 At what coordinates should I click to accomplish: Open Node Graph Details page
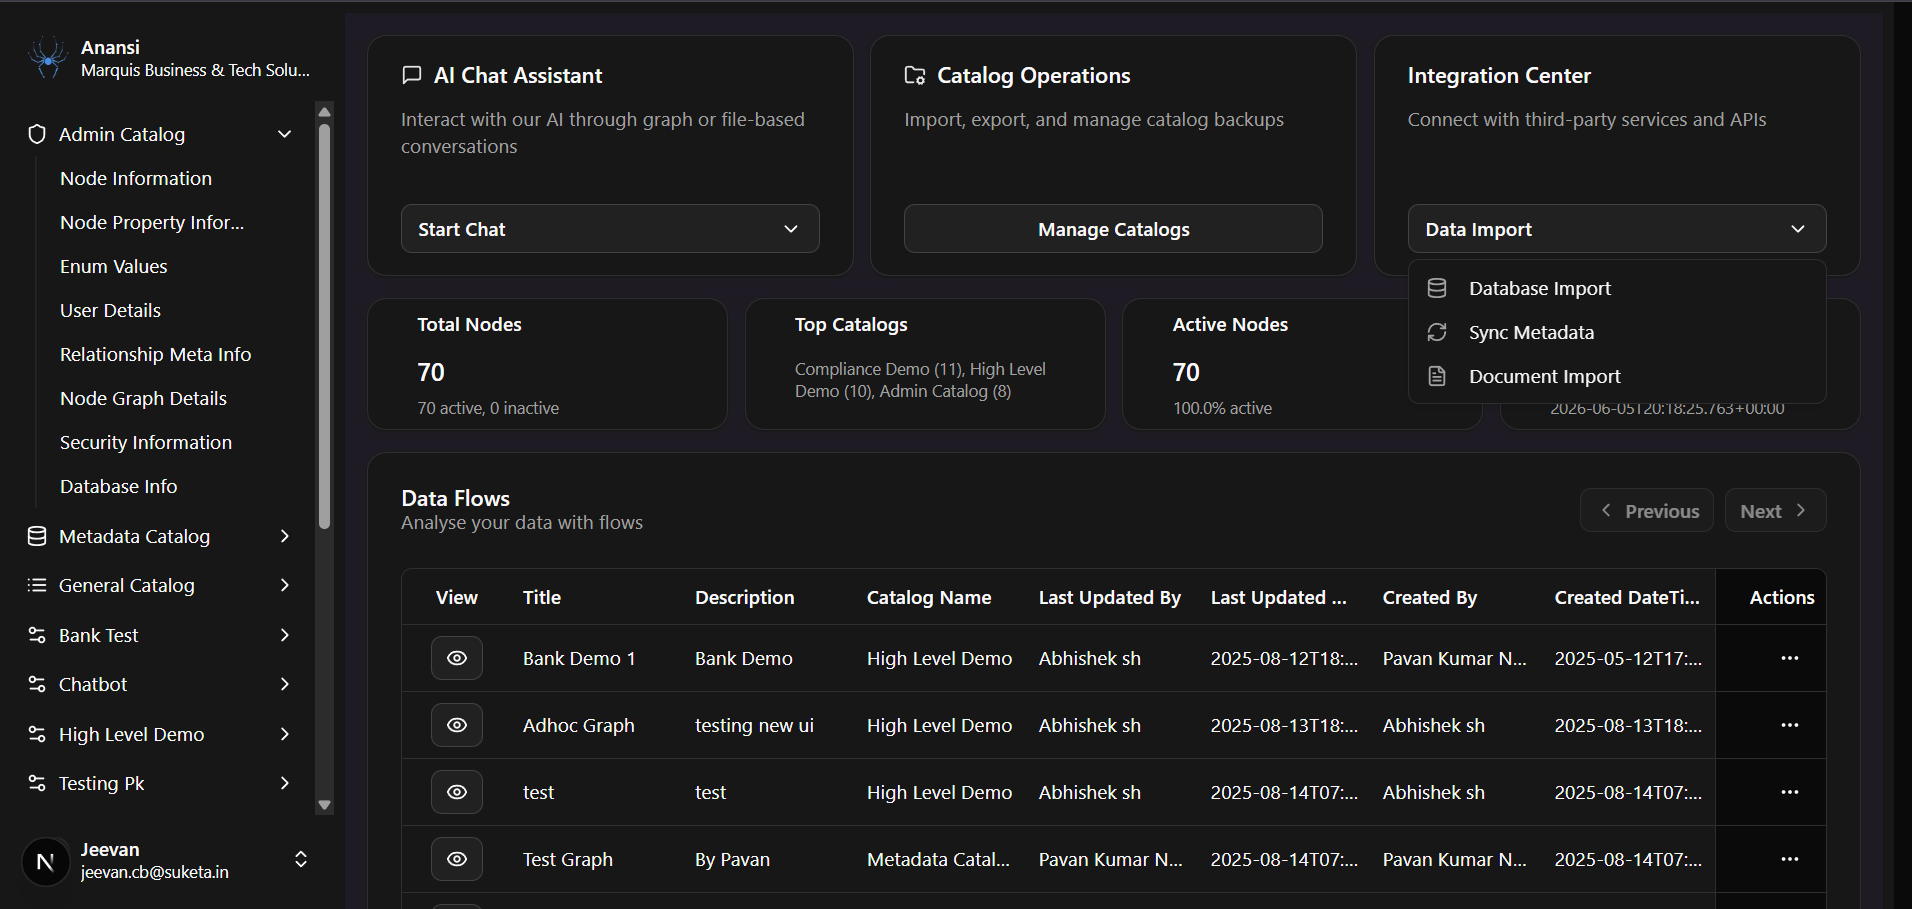click(x=143, y=398)
